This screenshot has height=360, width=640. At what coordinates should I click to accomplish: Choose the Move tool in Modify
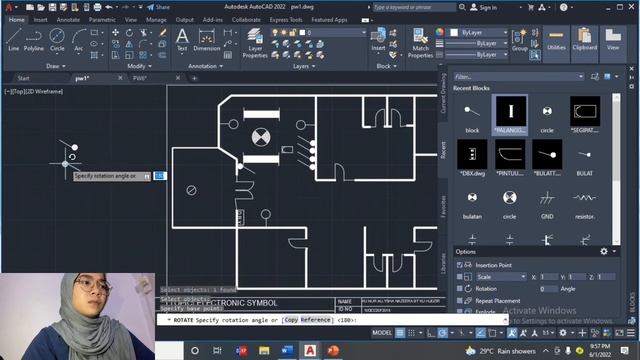pyautogui.click(x=116, y=33)
